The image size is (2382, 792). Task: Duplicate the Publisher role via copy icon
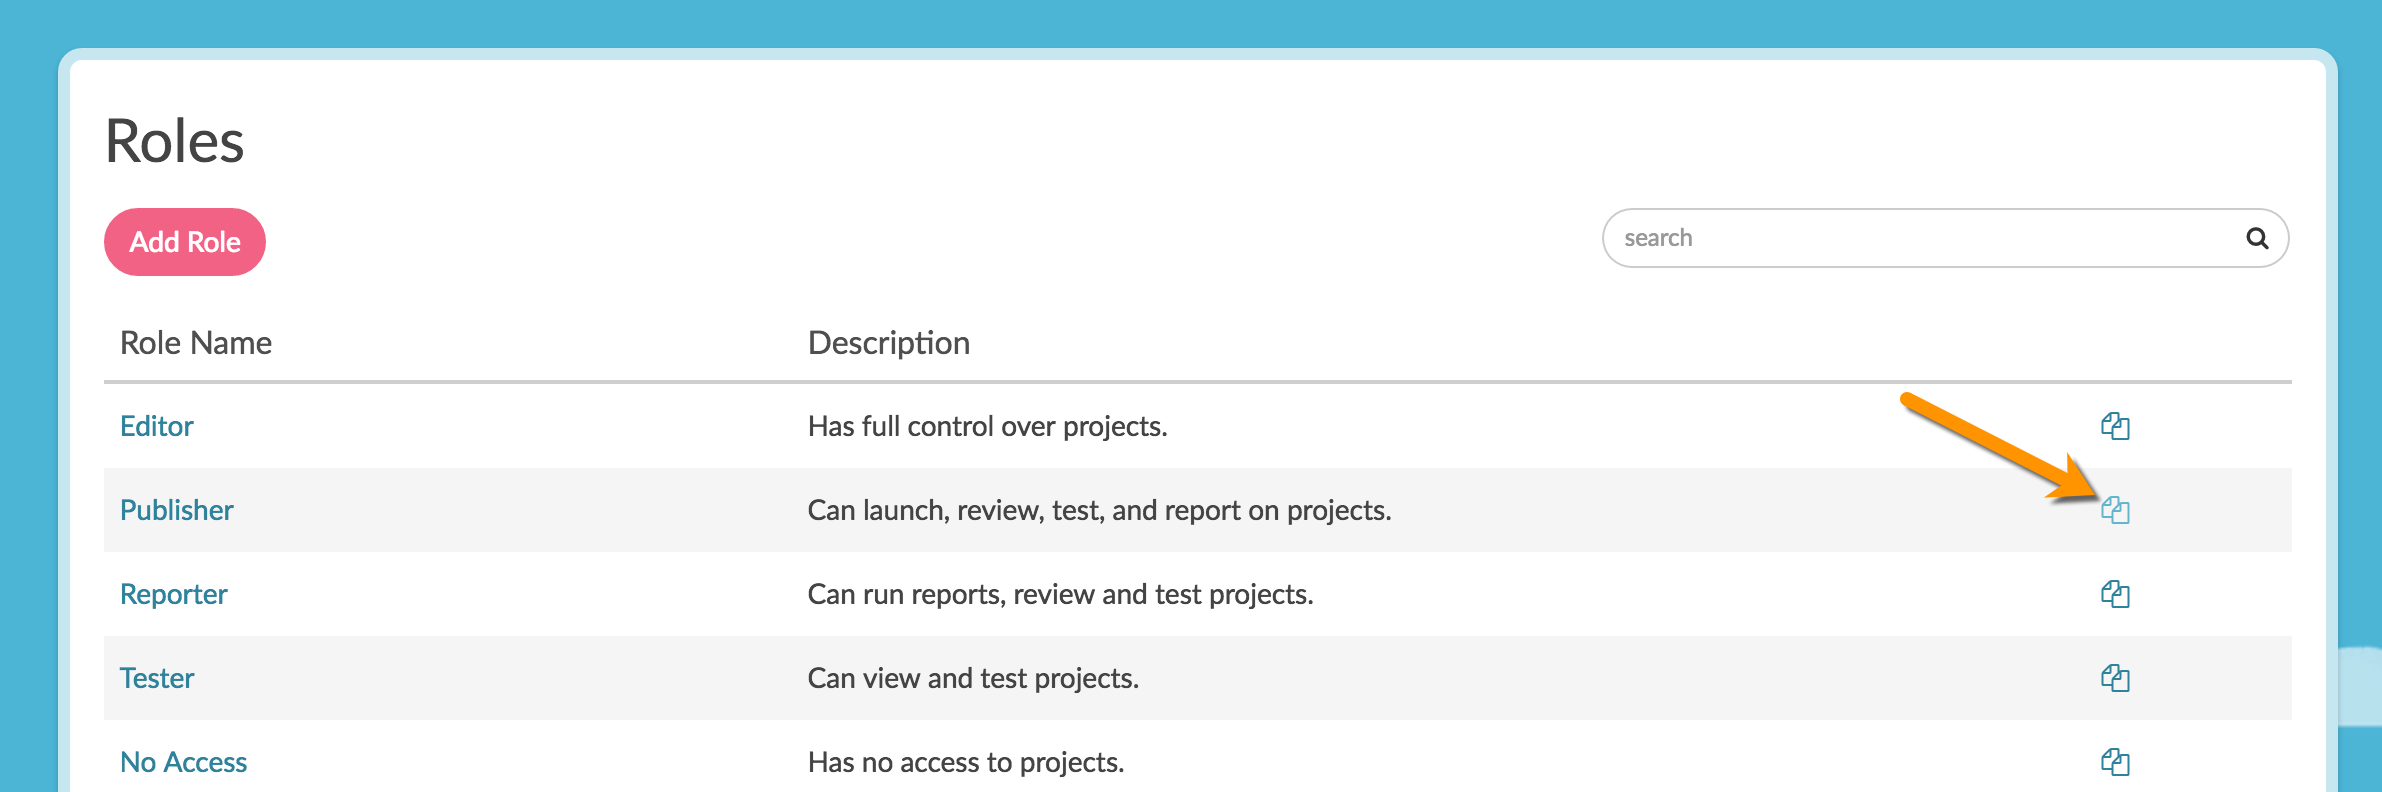(x=2115, y=510)
